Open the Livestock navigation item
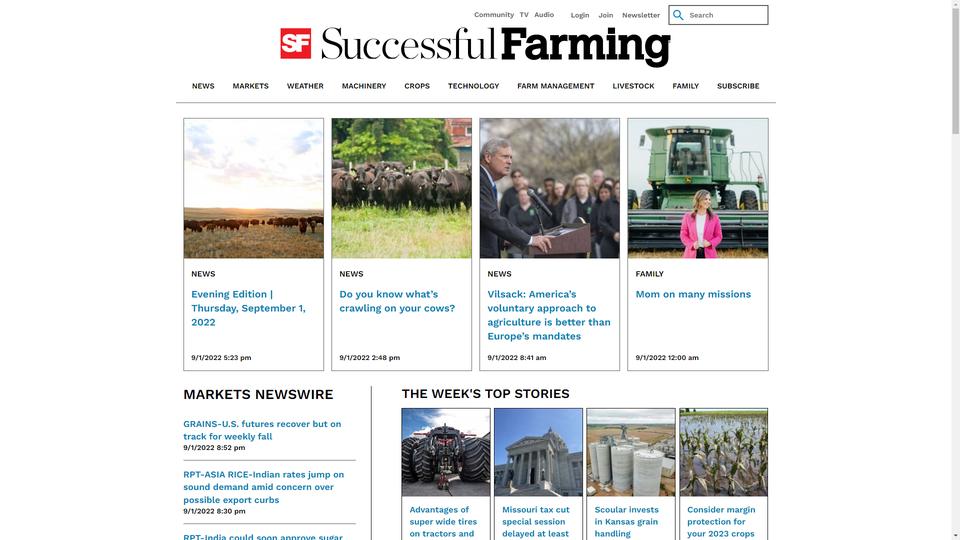 [x=633, y=86]
